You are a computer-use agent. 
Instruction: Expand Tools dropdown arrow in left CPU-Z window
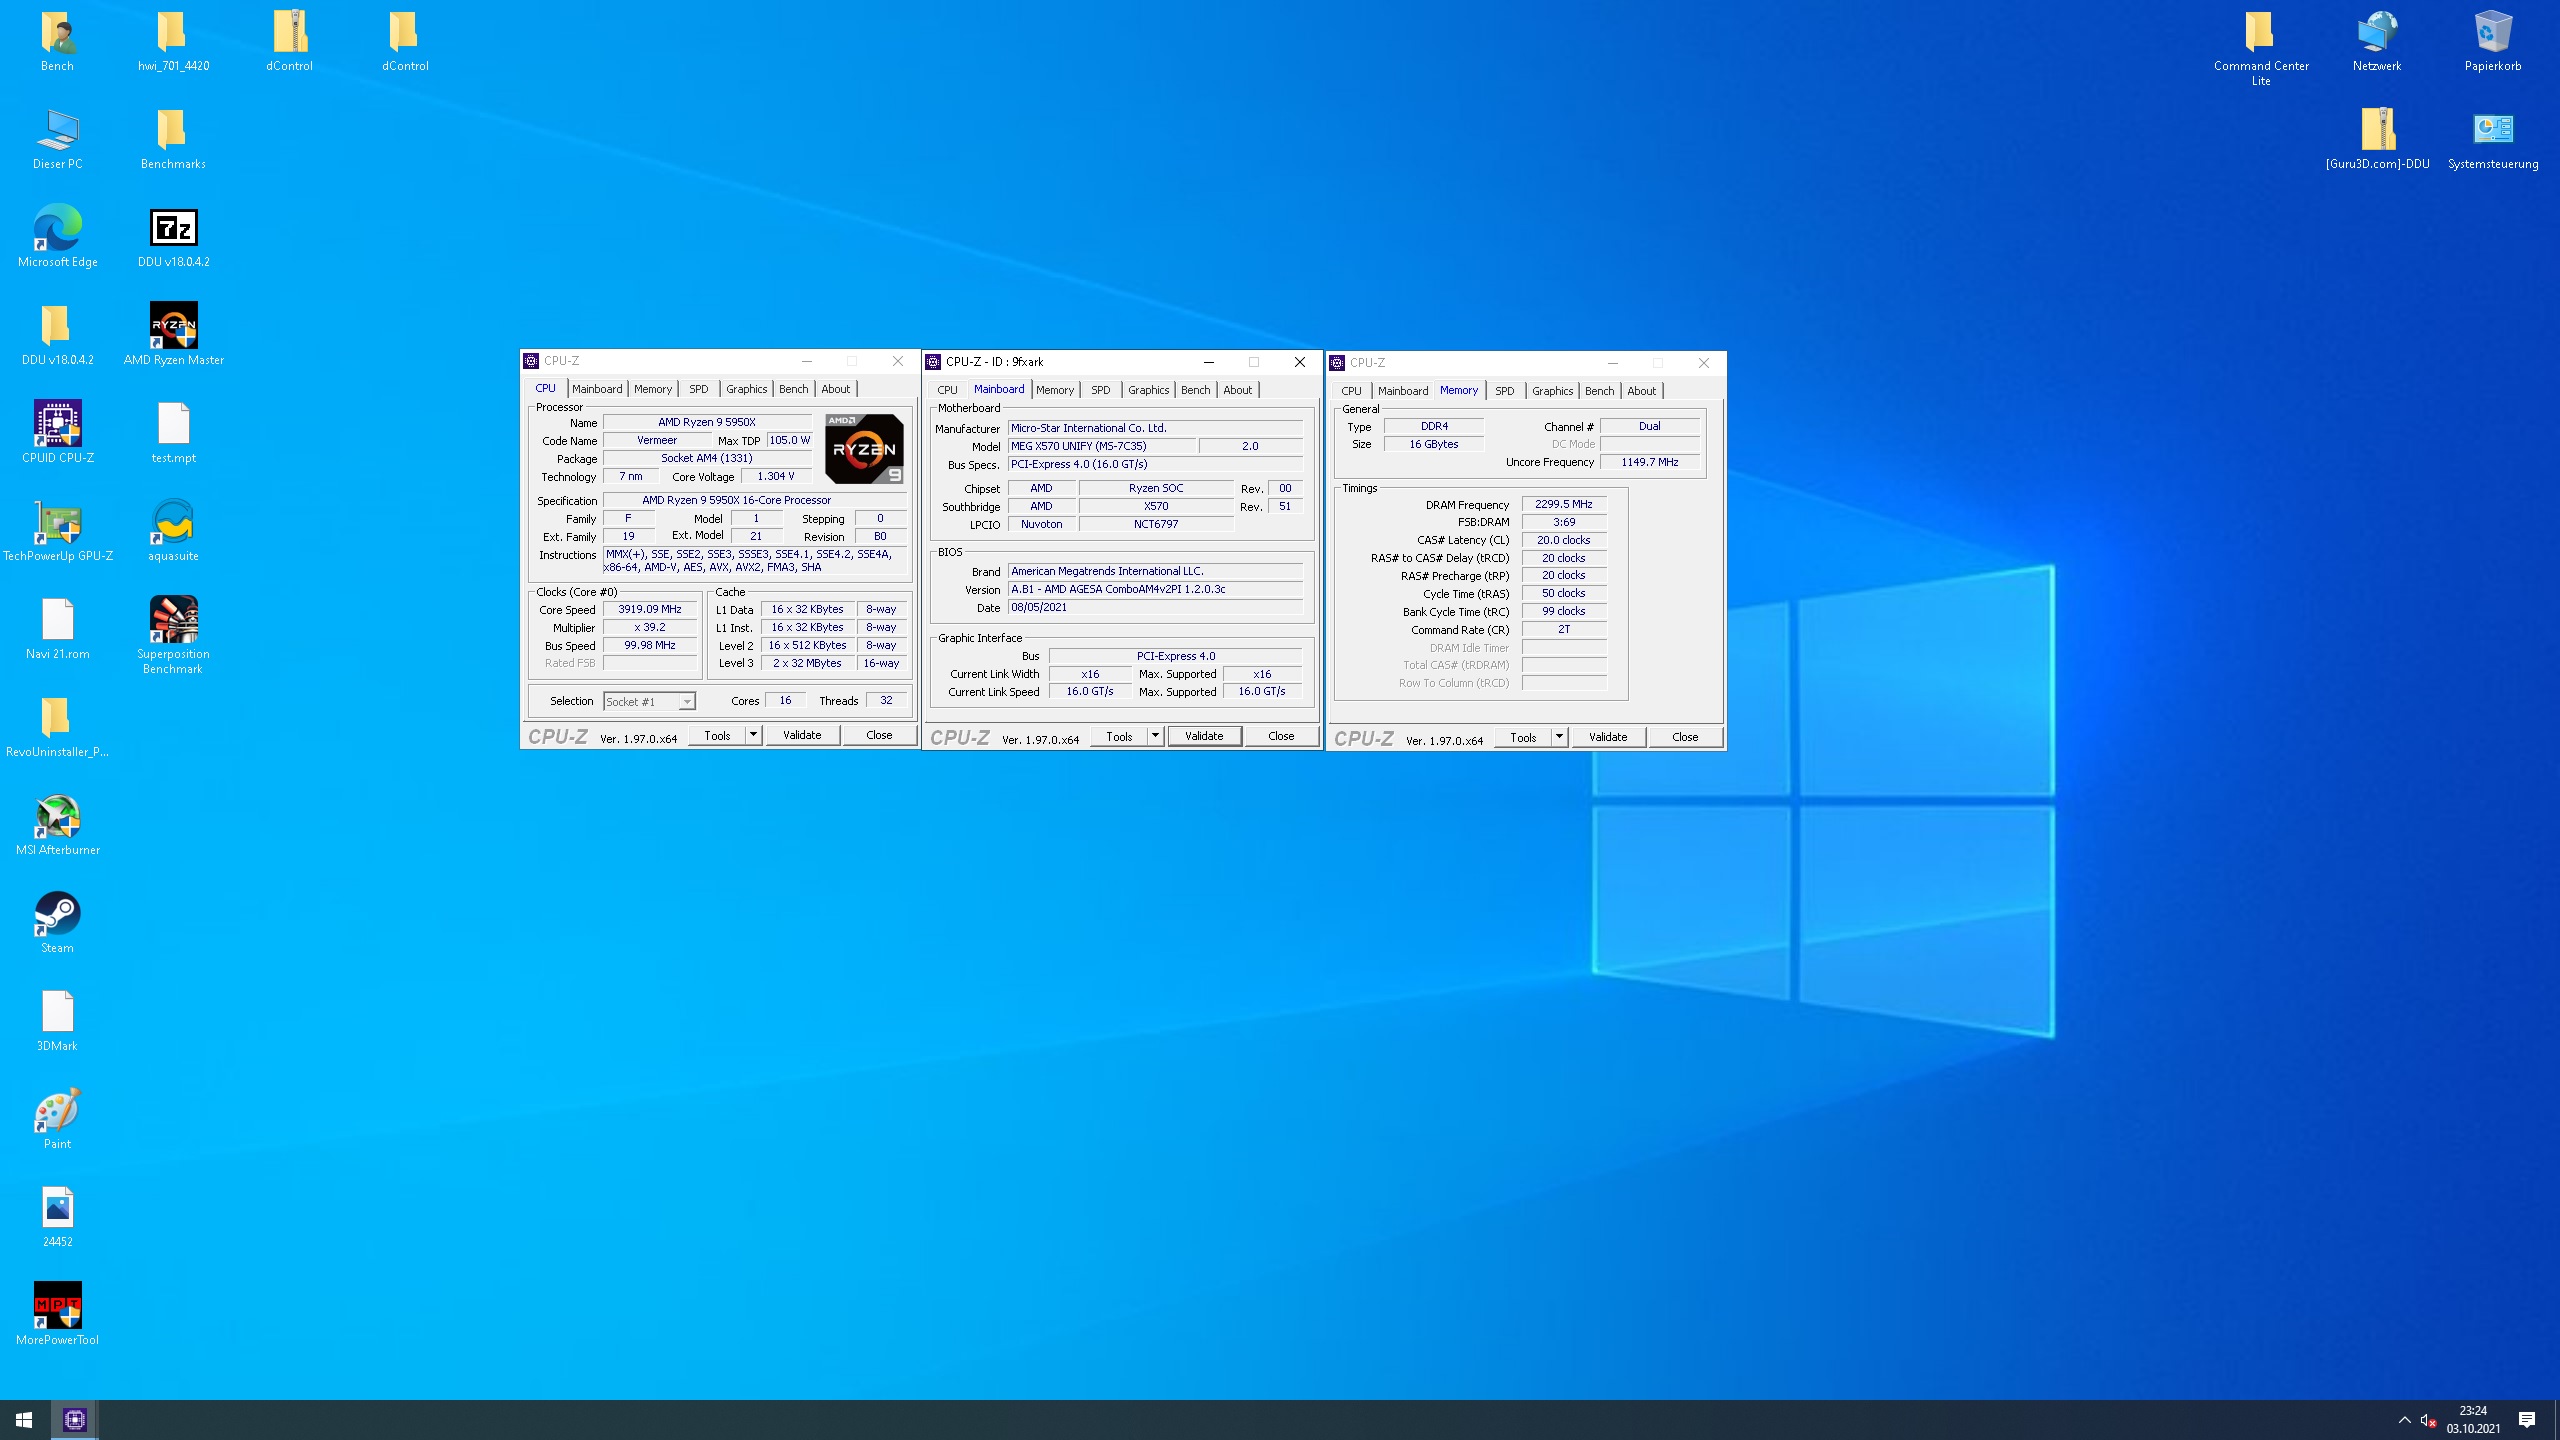coord(754,735)
